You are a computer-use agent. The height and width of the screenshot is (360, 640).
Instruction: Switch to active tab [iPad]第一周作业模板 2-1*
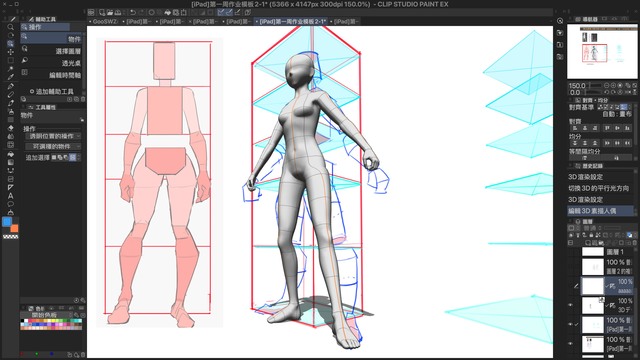(292, 21)
